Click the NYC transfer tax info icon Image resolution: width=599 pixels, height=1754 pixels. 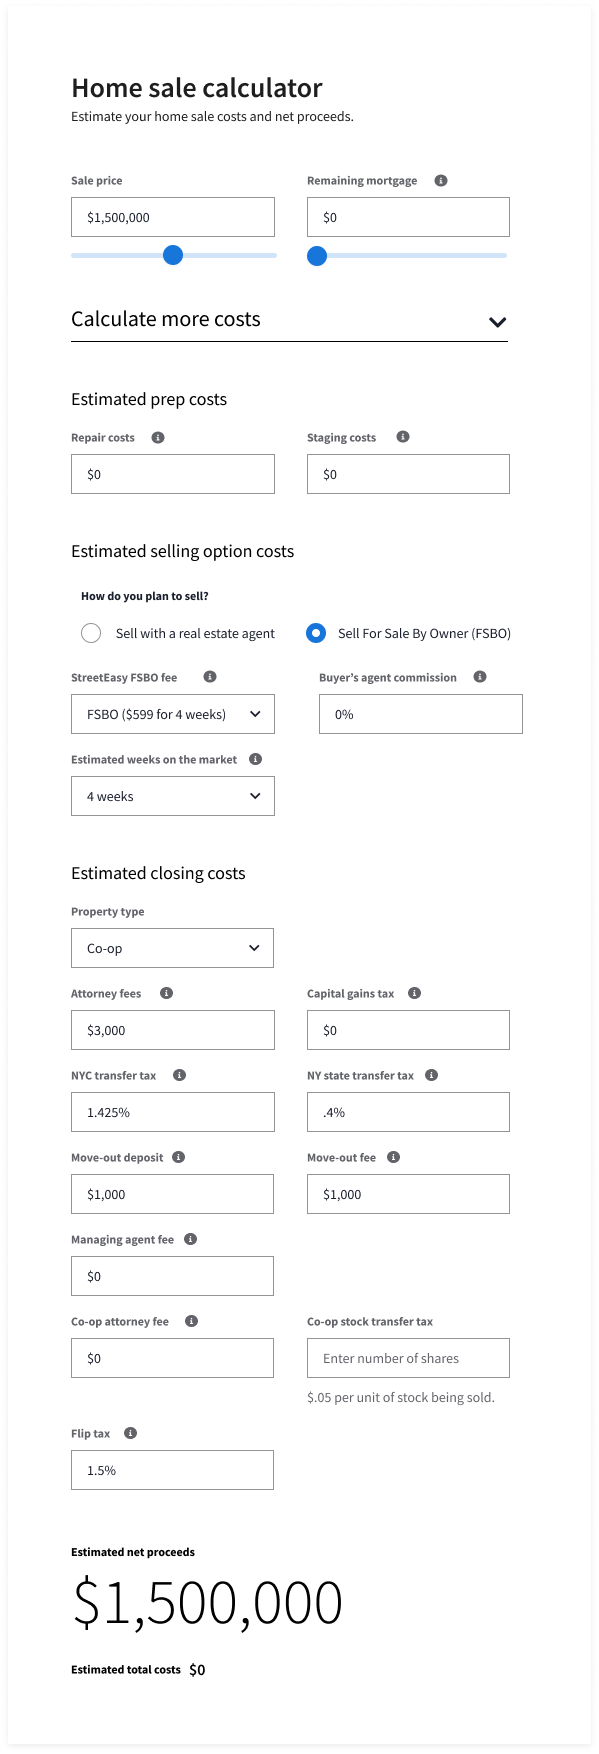click(178, 1074)
